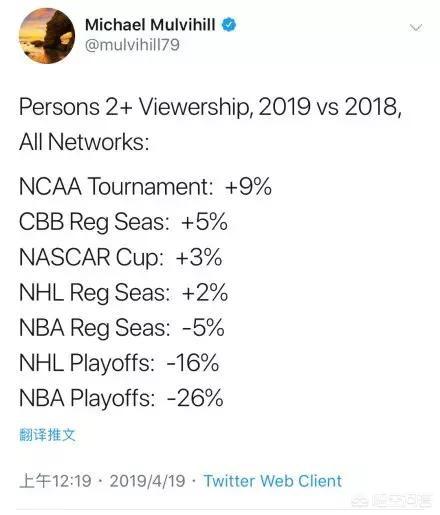Screen dimensions: 440x515
Task: Click the NCAA Tournament +9% line
Action: pyautogui.click(x=145, y=186)
